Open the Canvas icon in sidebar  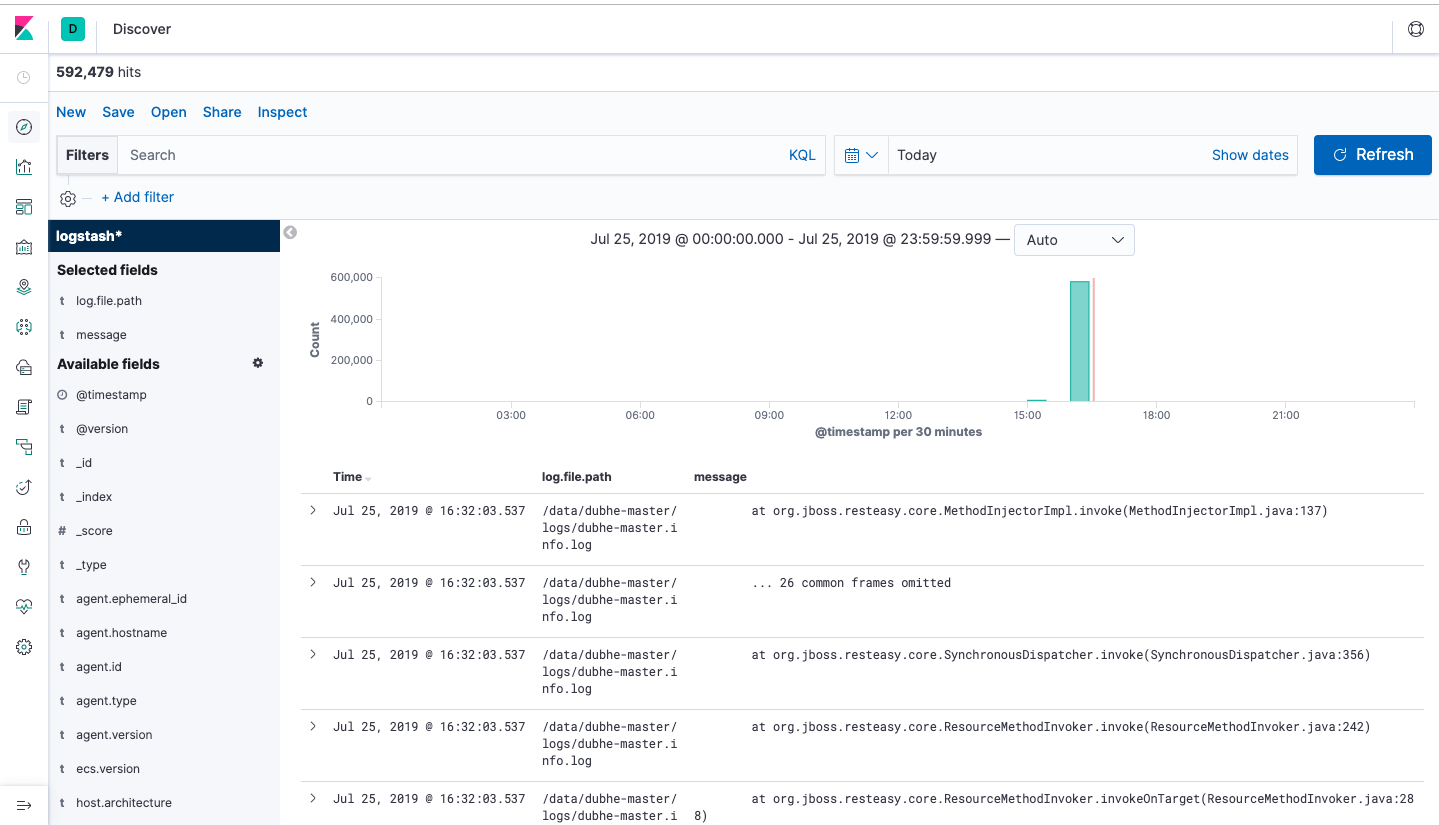point(24,247)
